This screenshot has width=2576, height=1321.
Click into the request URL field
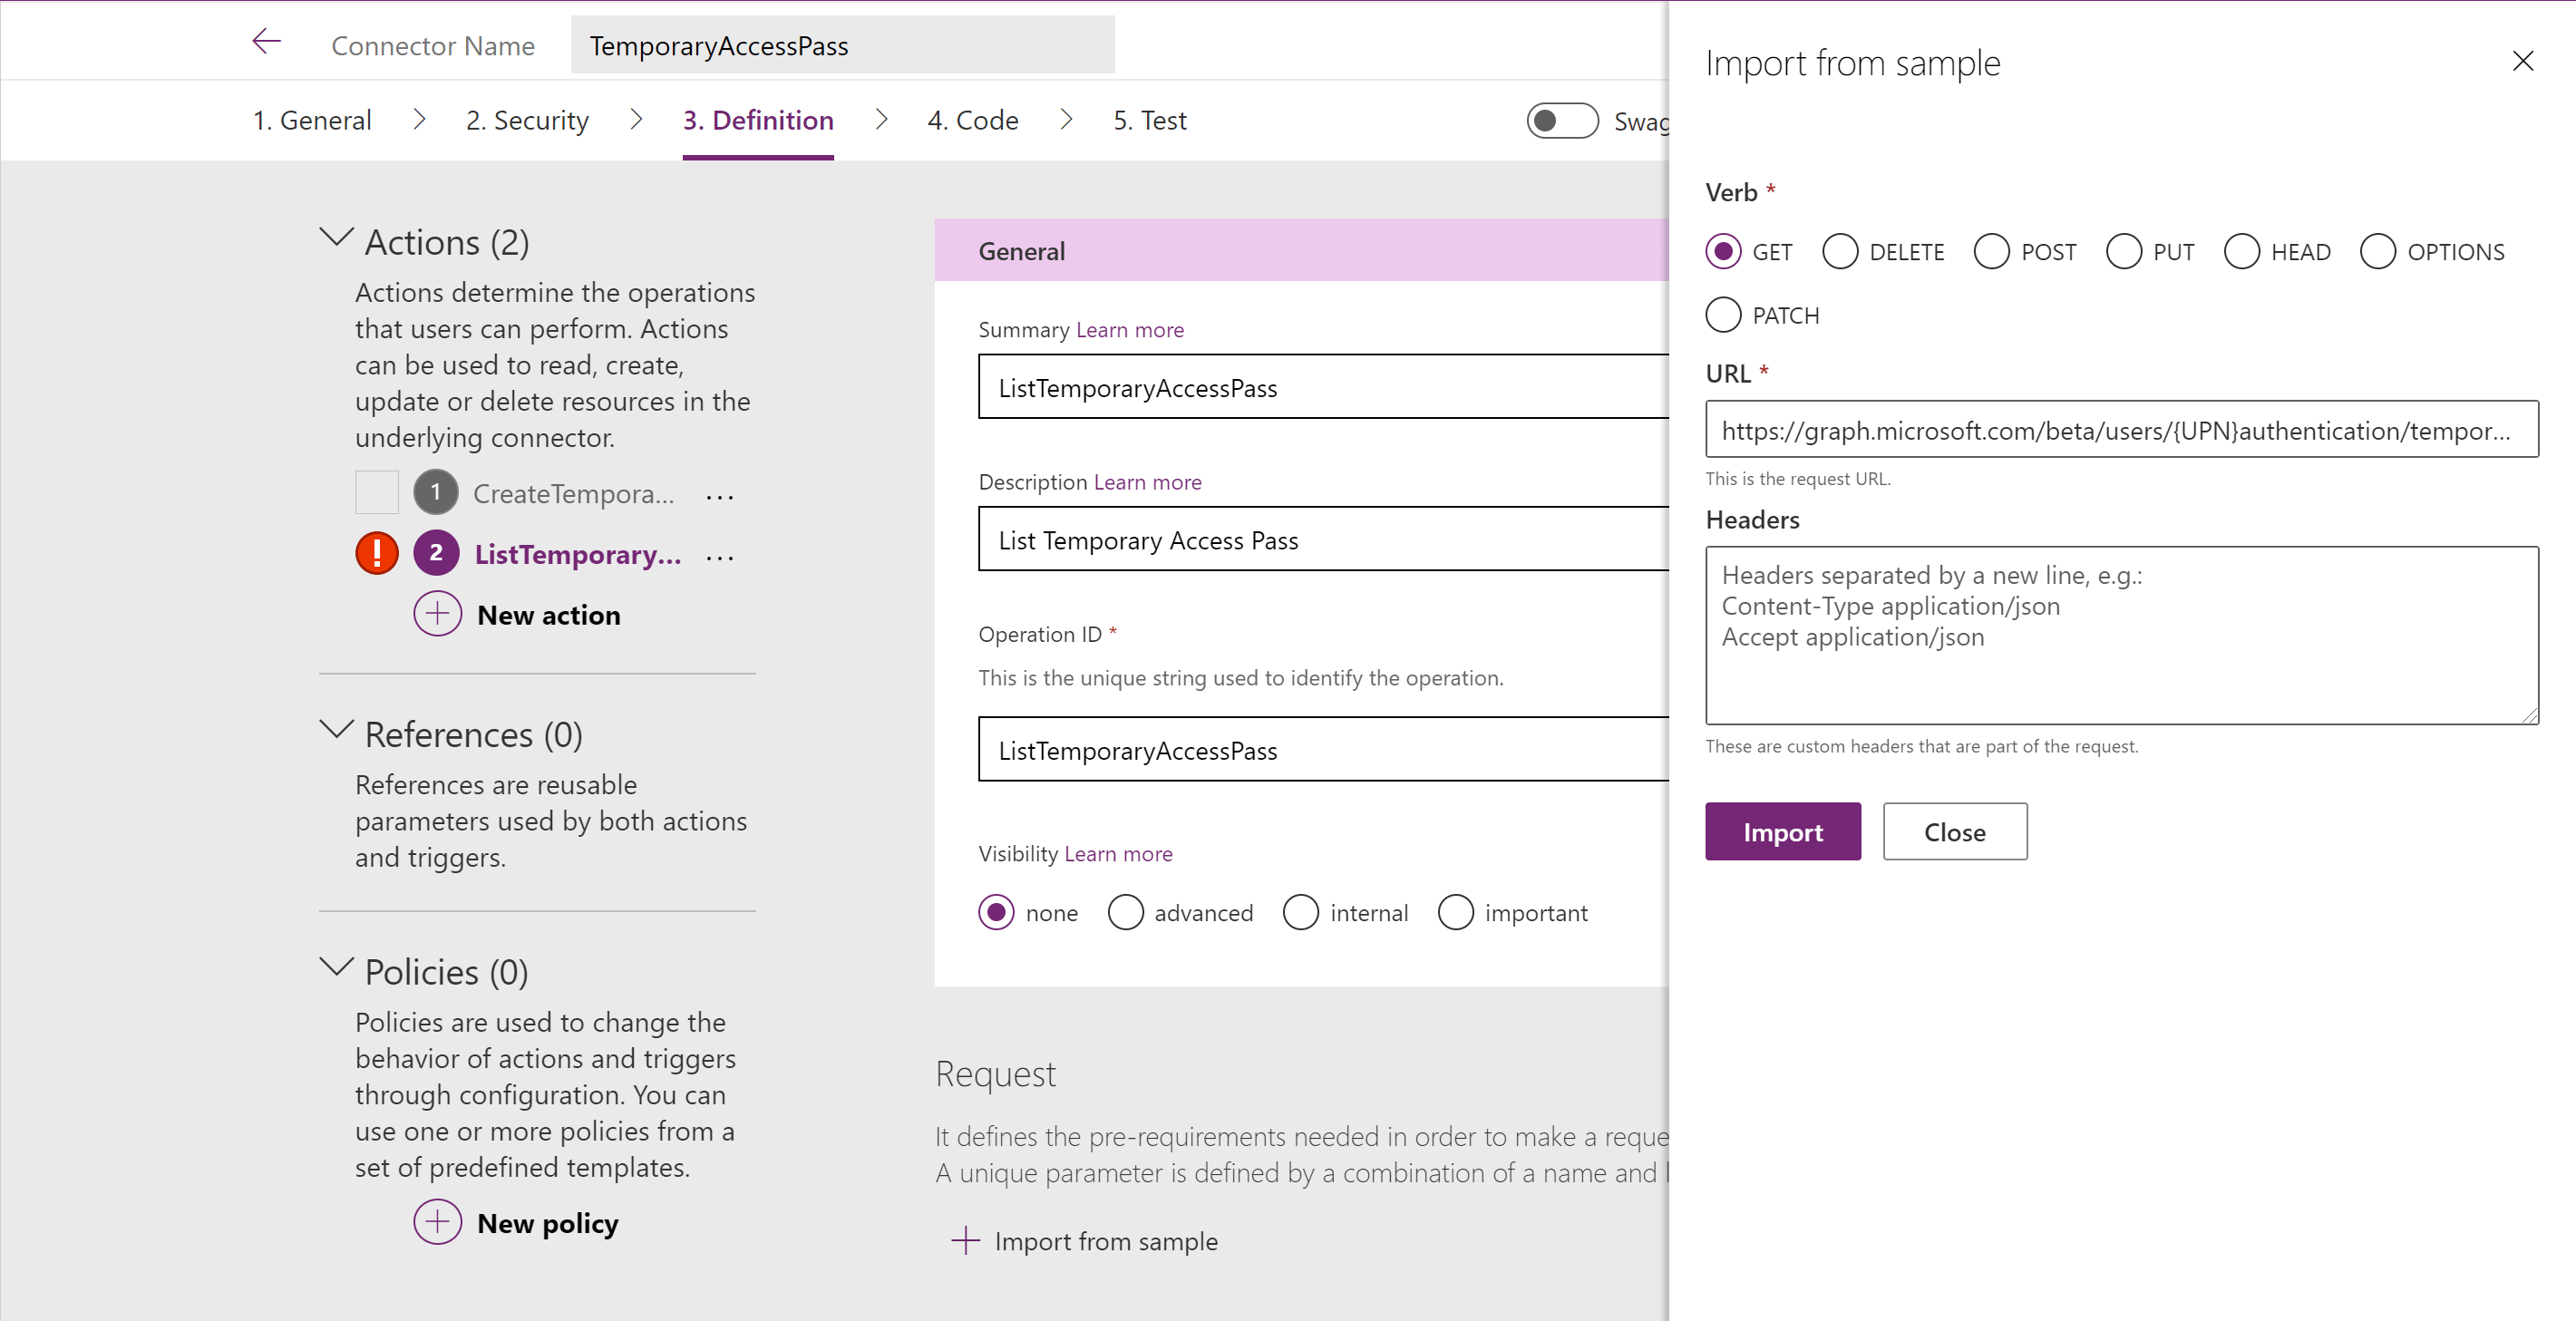tap(2121, 430)
